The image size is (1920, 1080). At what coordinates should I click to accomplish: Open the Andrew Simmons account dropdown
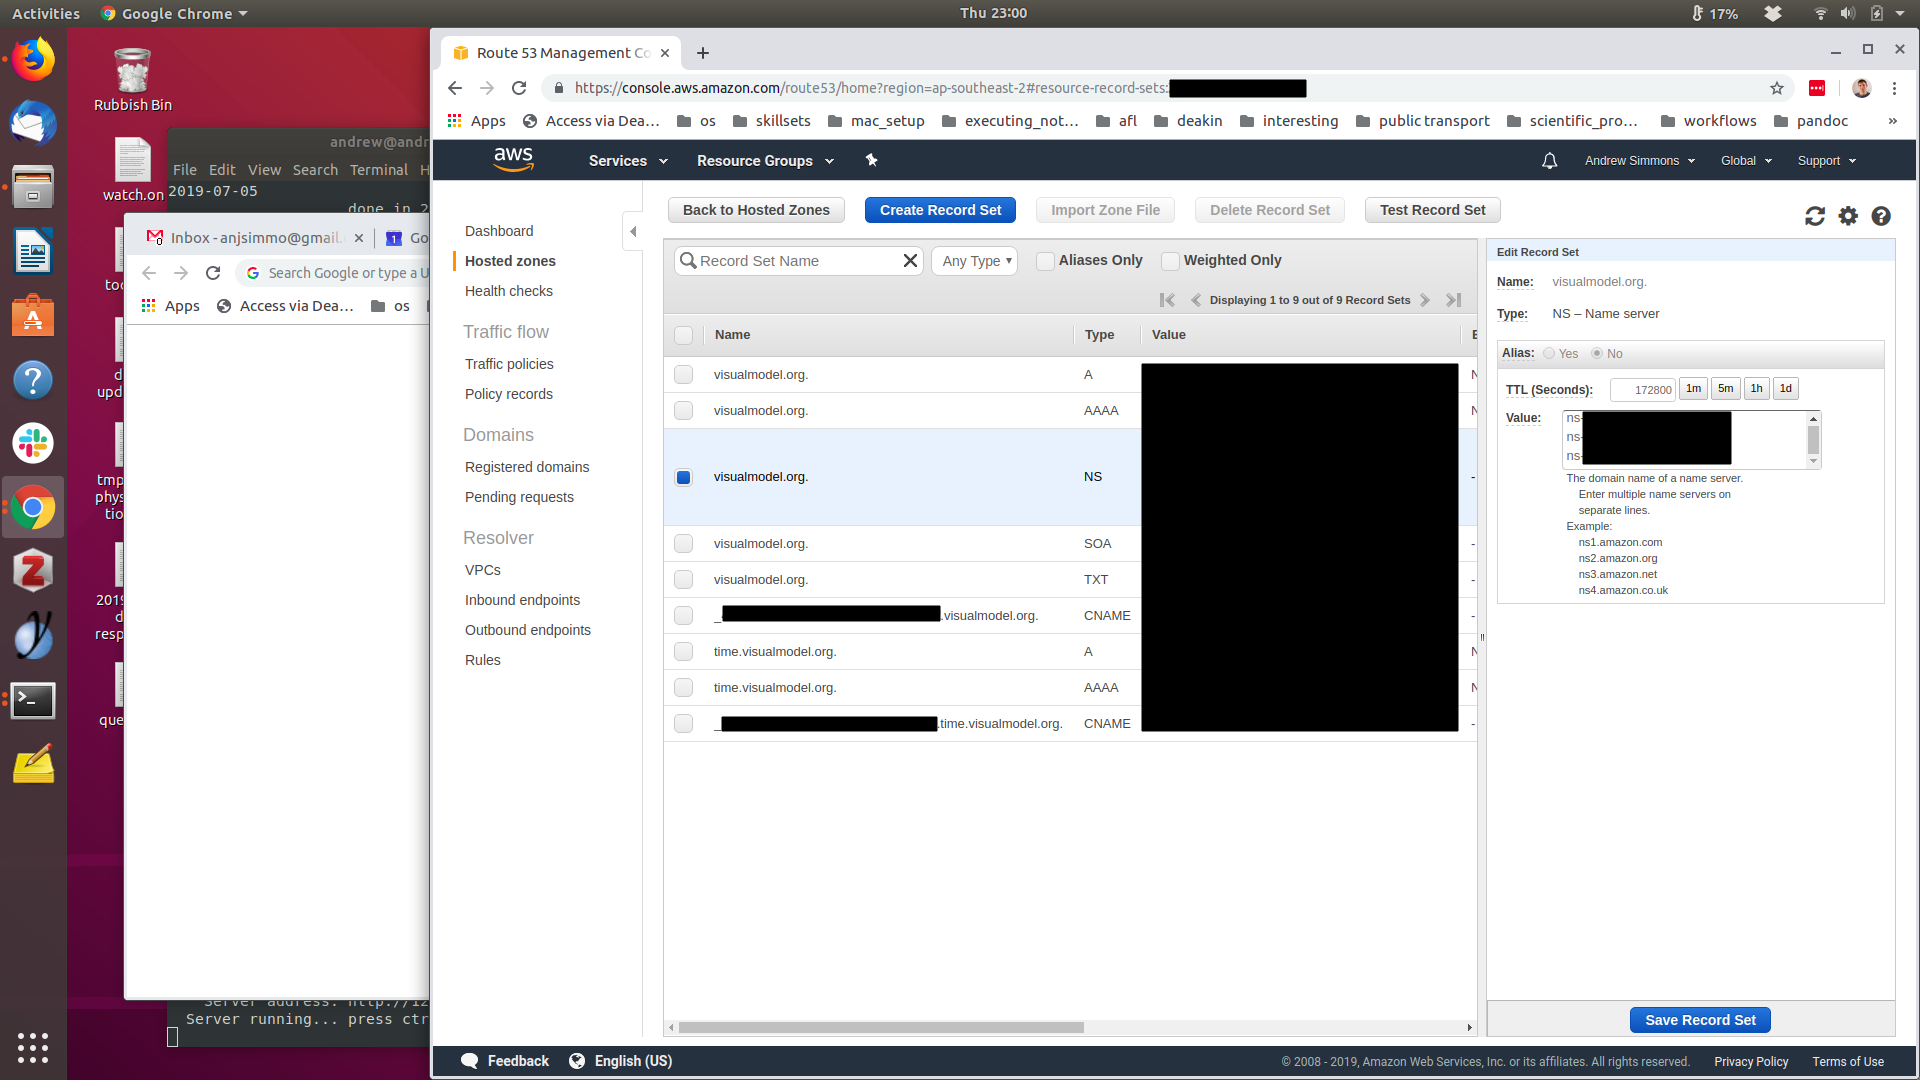point(1639,161)
